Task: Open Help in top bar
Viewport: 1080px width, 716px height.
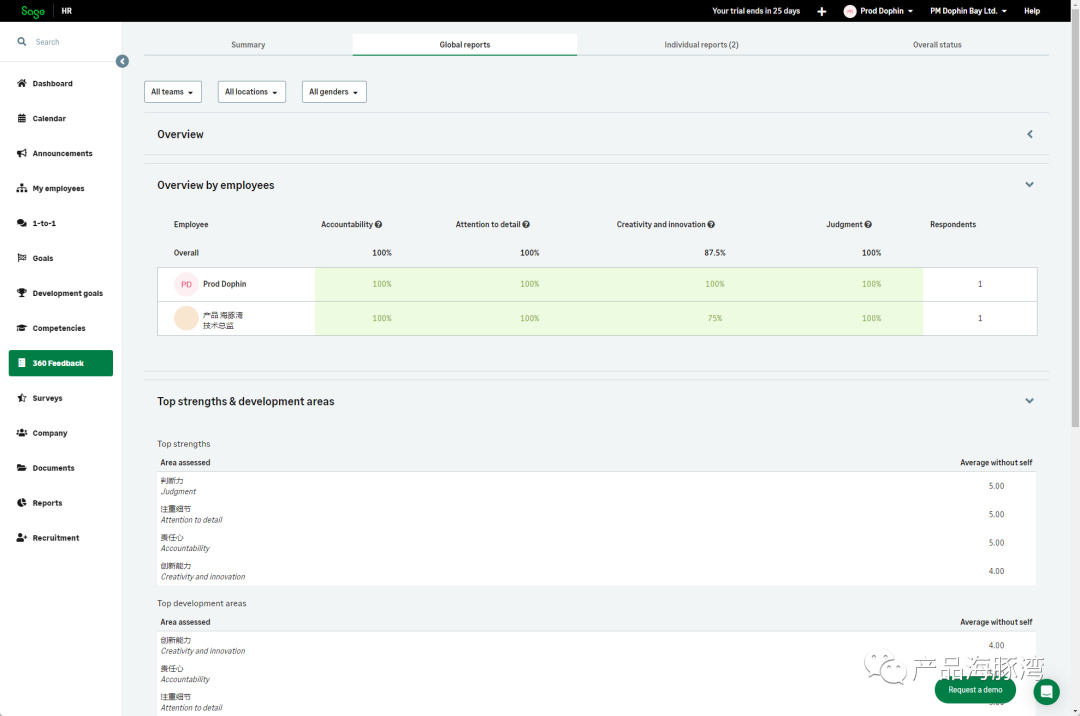Action: (x=1032, y=11)
